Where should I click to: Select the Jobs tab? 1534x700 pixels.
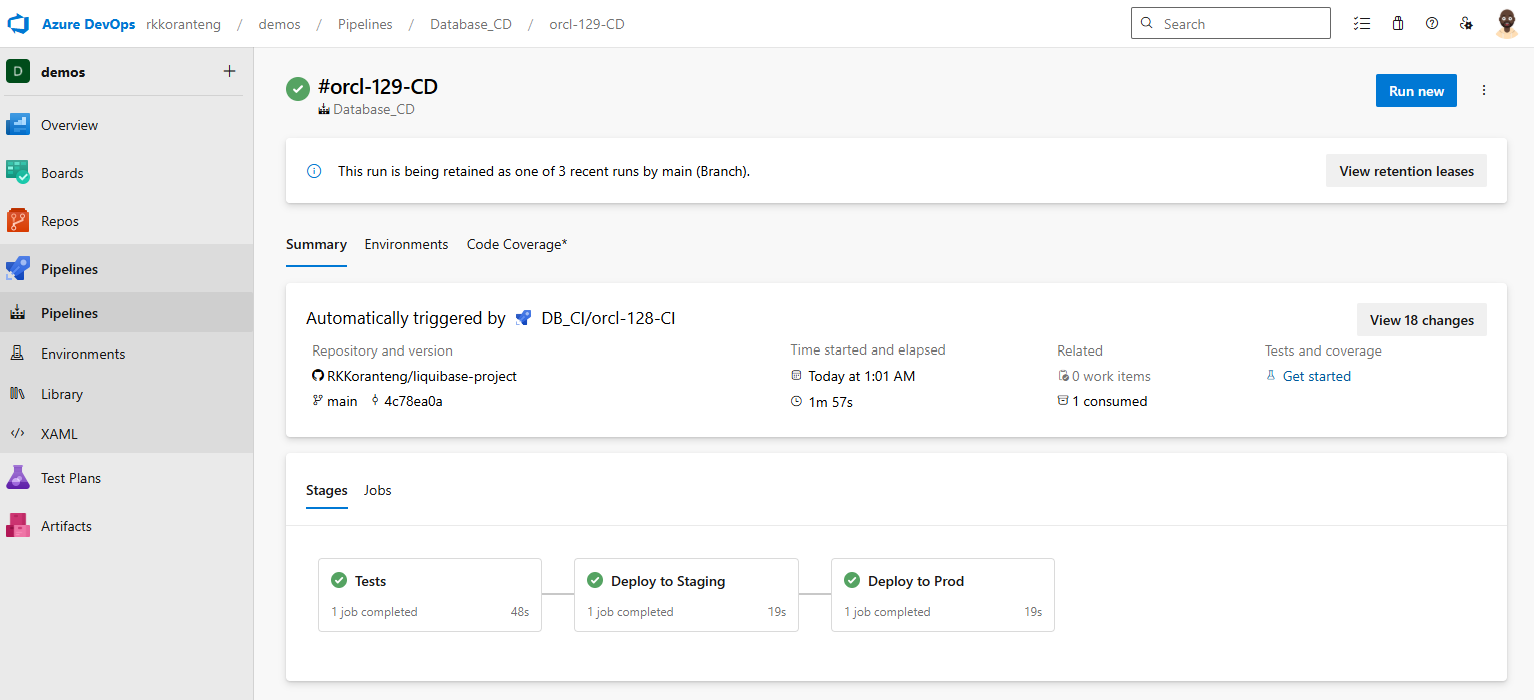(377, 490)
